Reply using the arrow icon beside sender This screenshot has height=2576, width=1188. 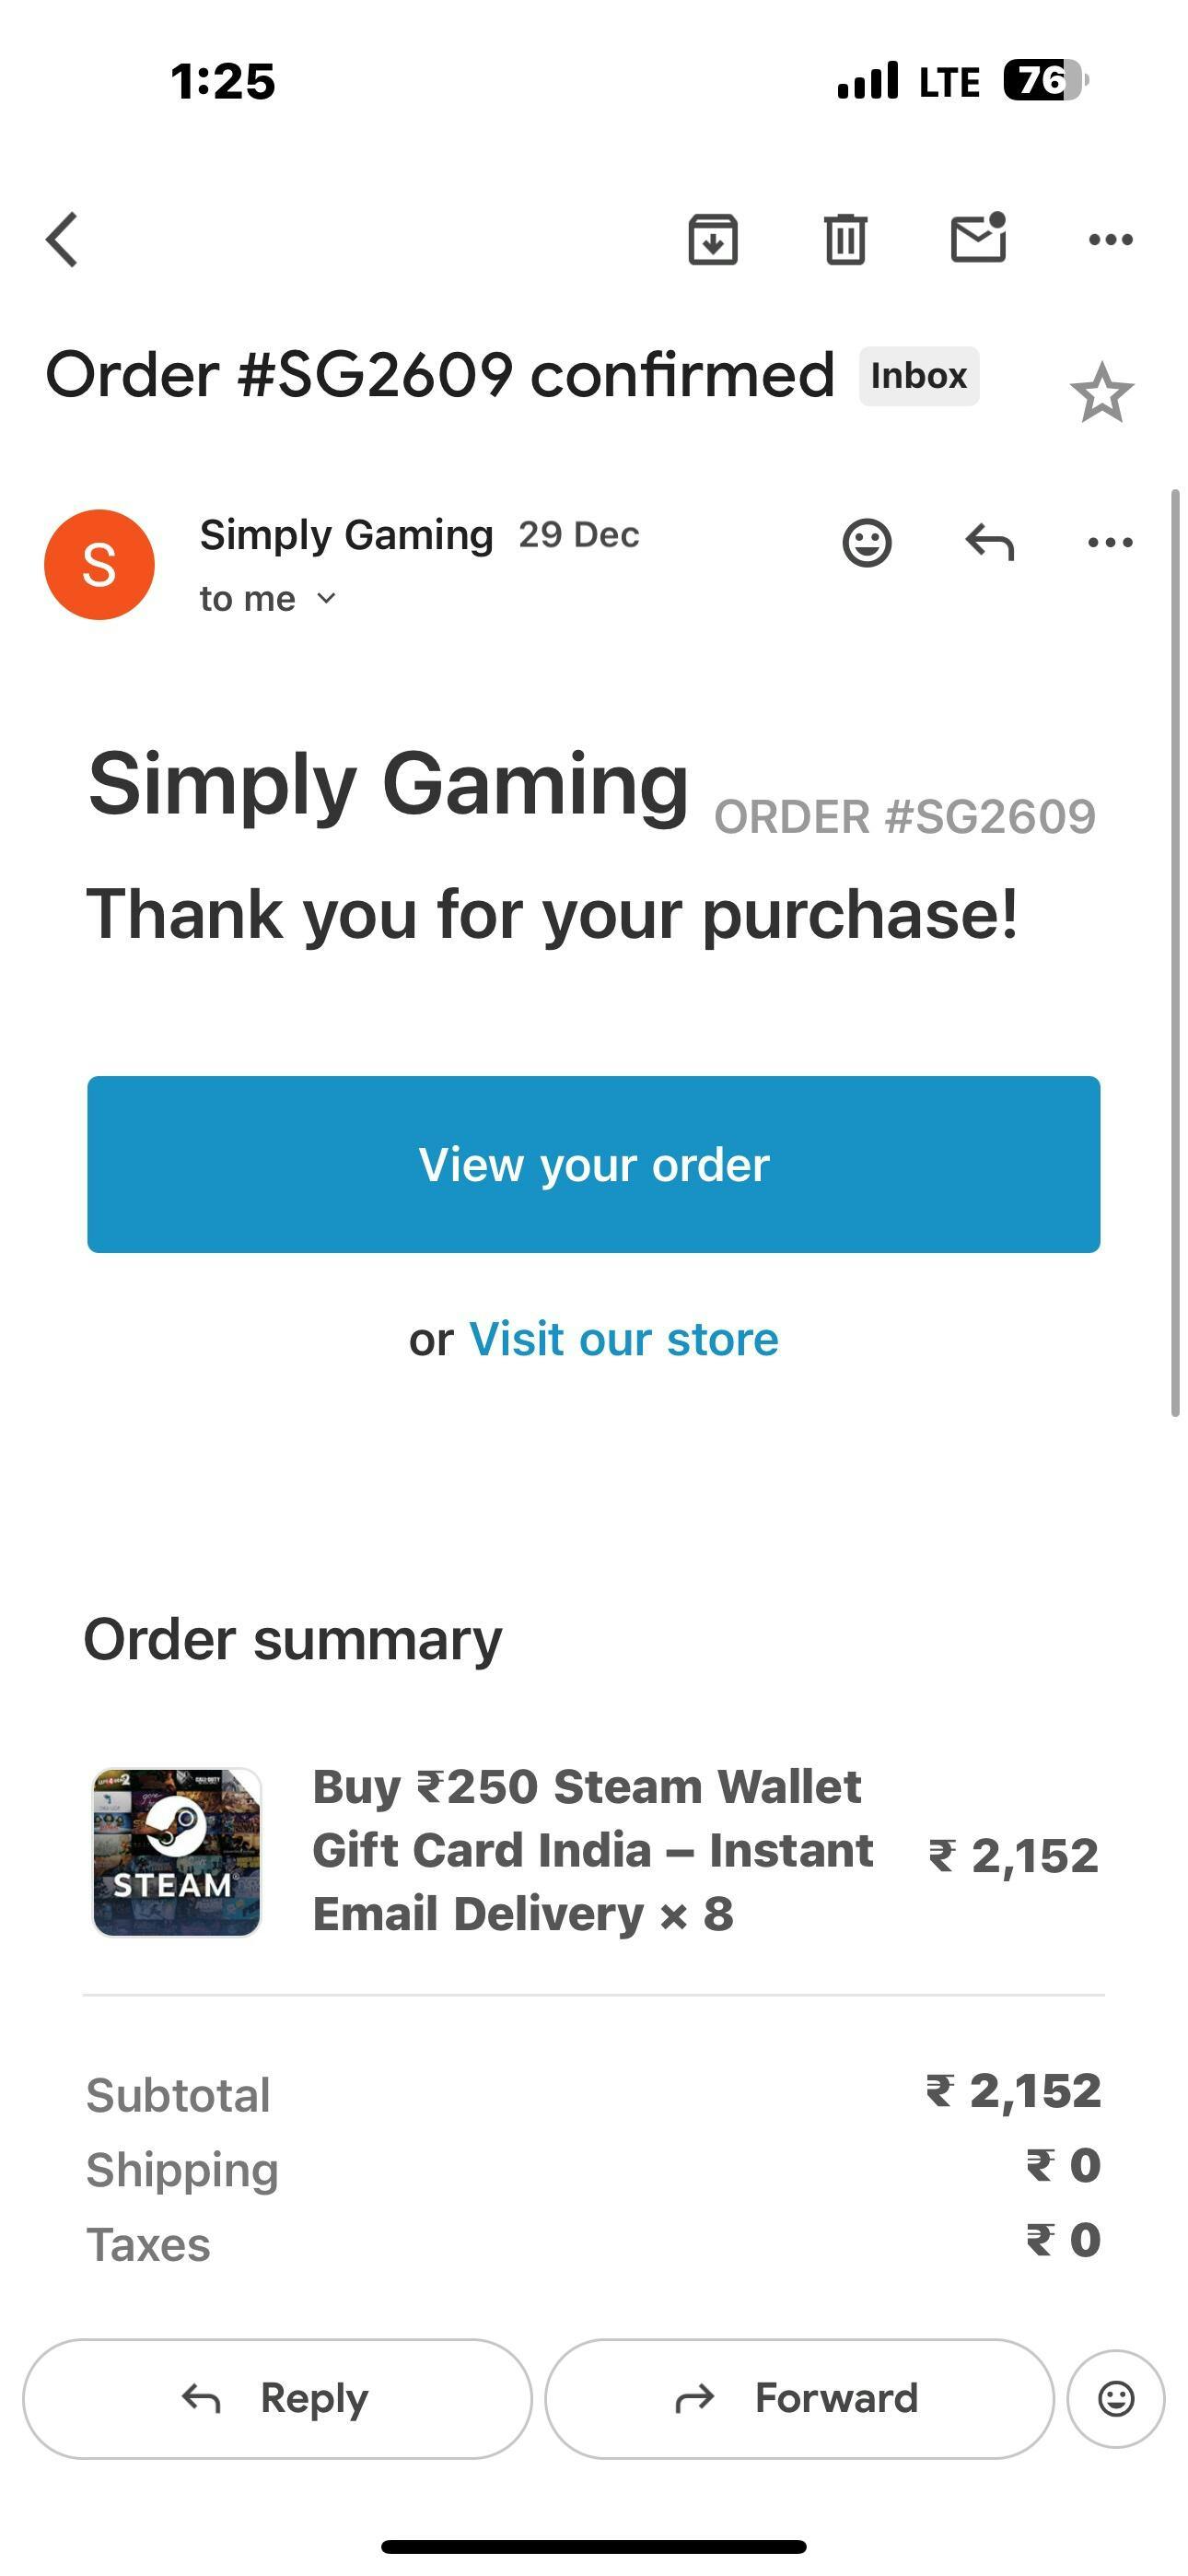[x=989, y=543]
